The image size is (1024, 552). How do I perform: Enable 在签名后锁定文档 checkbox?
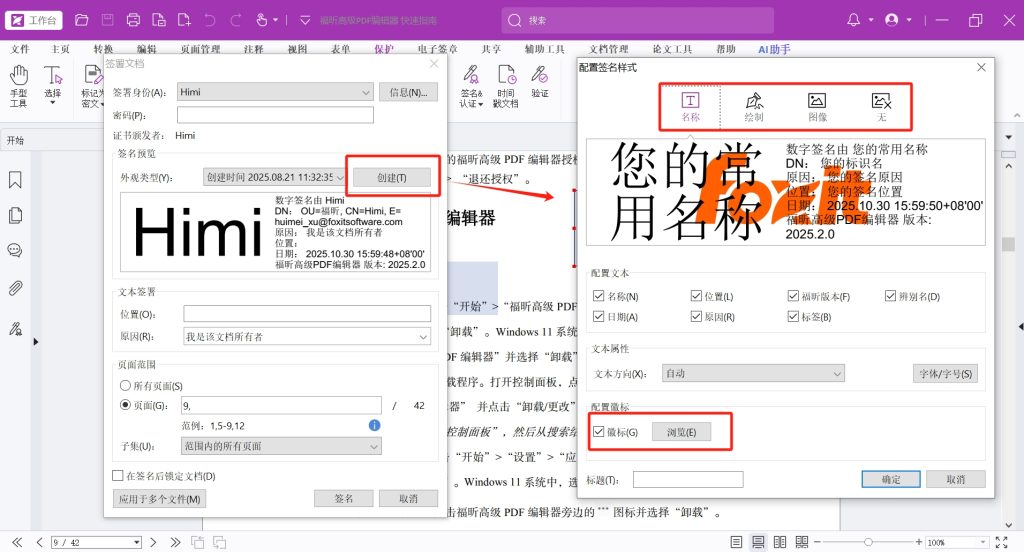click(x=118, y=476)
